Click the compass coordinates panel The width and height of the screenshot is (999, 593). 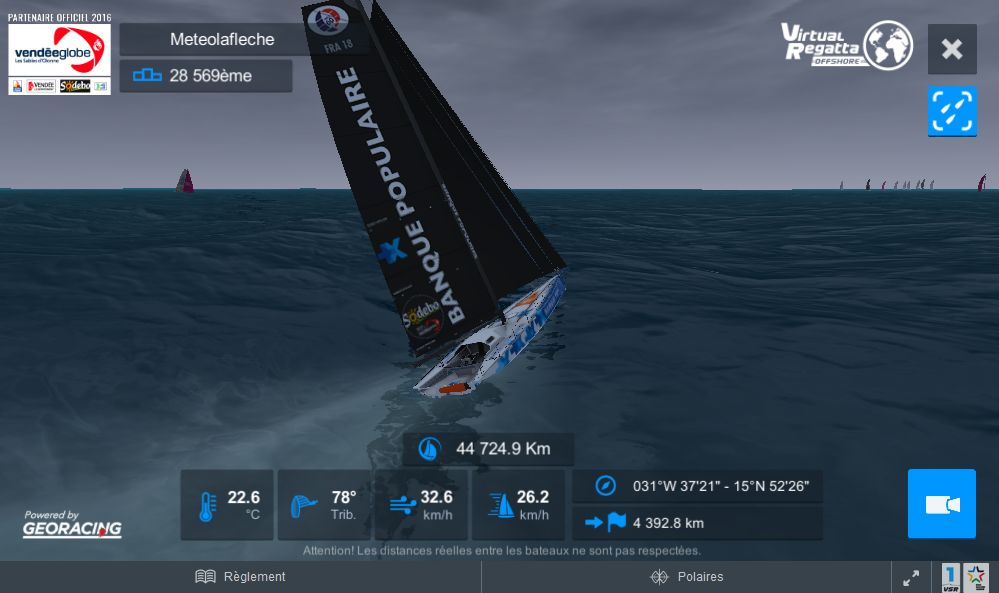[x=698, y=486]
